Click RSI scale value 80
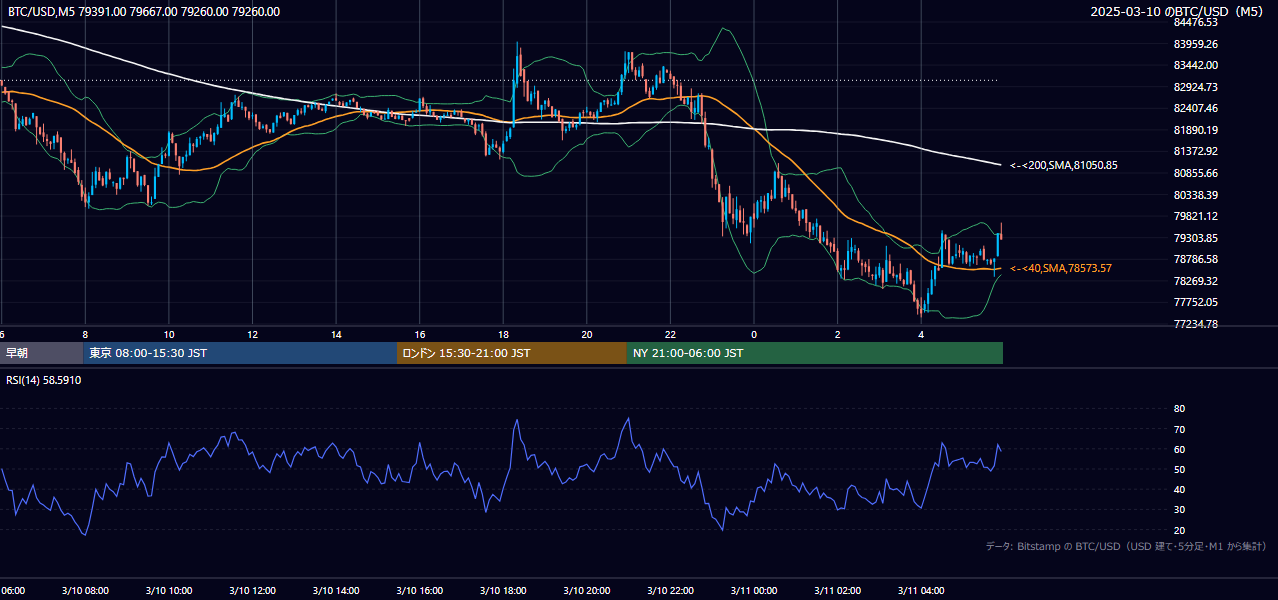Screen dimensions: 1278x600 (x=1179, y=409)
